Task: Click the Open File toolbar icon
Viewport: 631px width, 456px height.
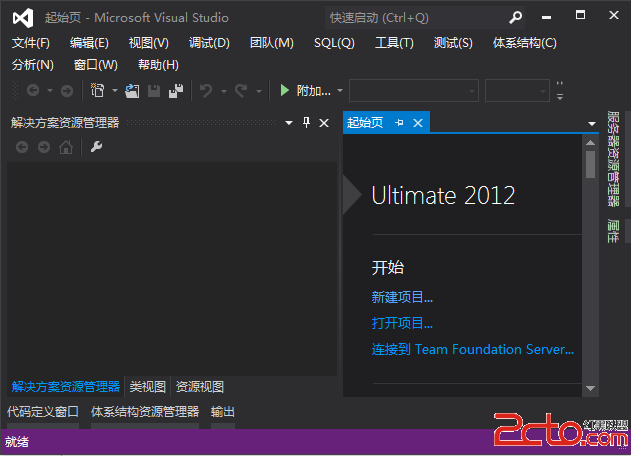Action: pos(132,91)
